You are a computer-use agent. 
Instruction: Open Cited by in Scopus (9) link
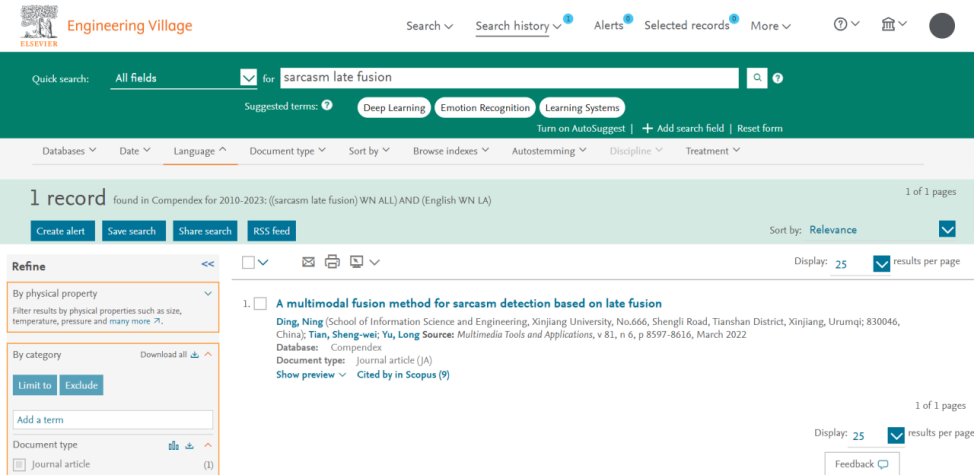(403, 375)
